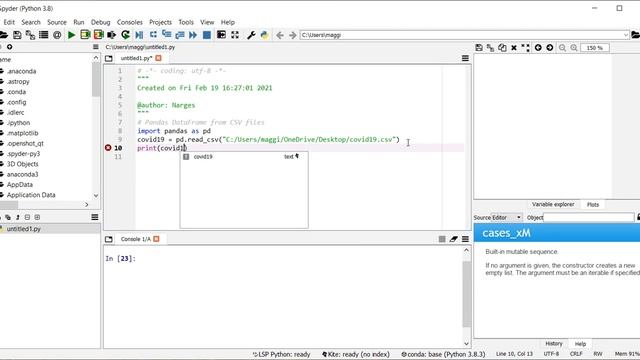The height and width of the screenshot is (360, 640).
Task: Switch to History tab
Action: click(553, 344)
